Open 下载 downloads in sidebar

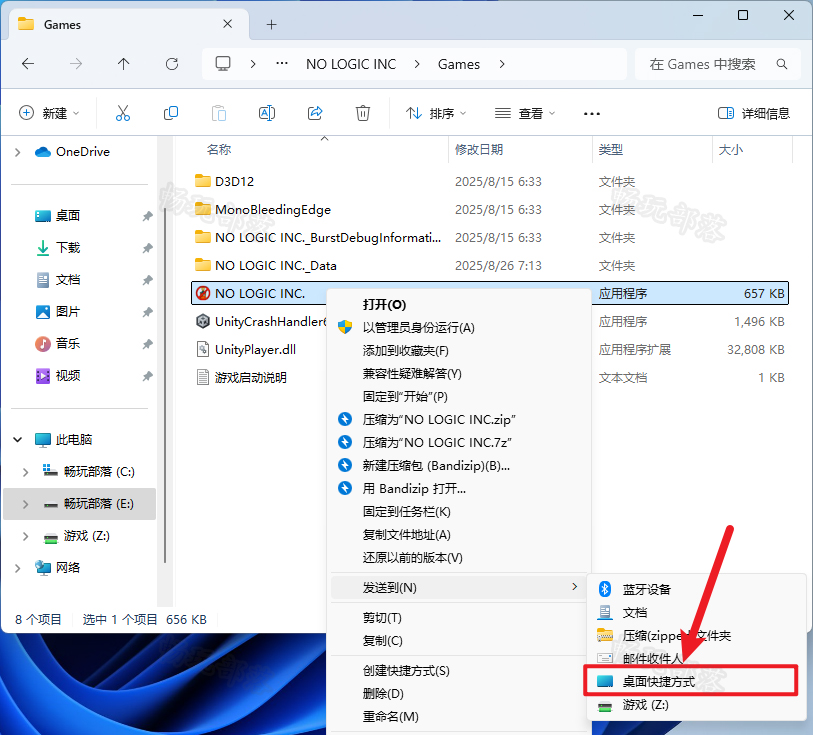(67, 248)
